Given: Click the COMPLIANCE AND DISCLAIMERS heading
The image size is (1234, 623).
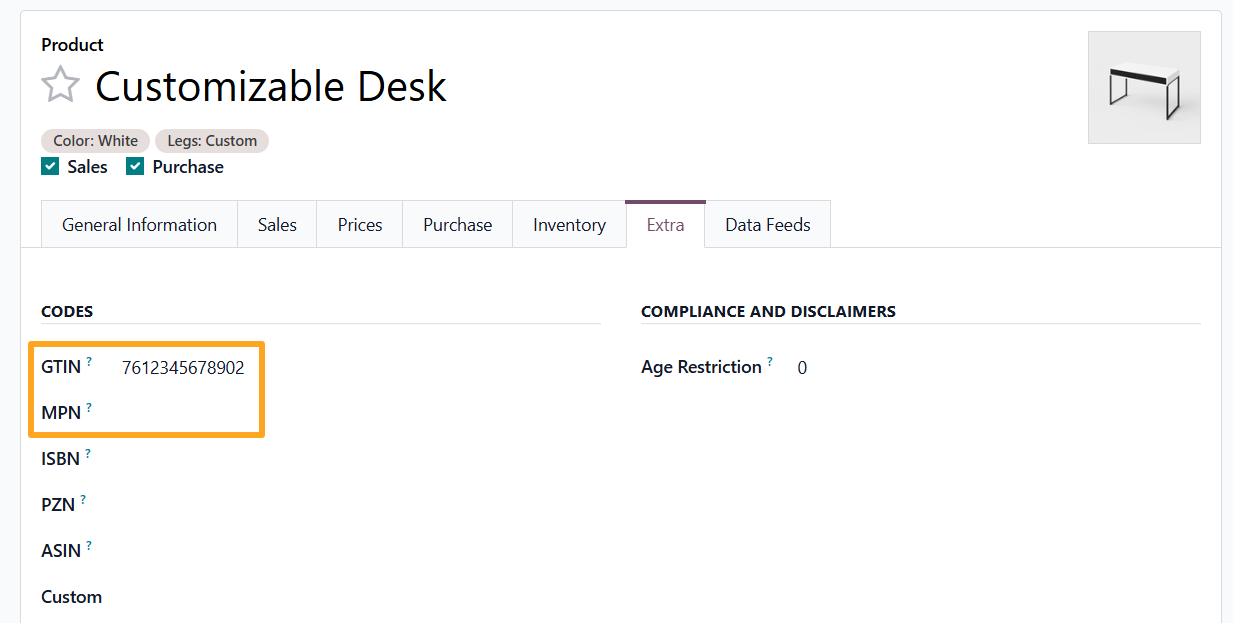Looking at the screenshot, I should click(x=768, y=311).
